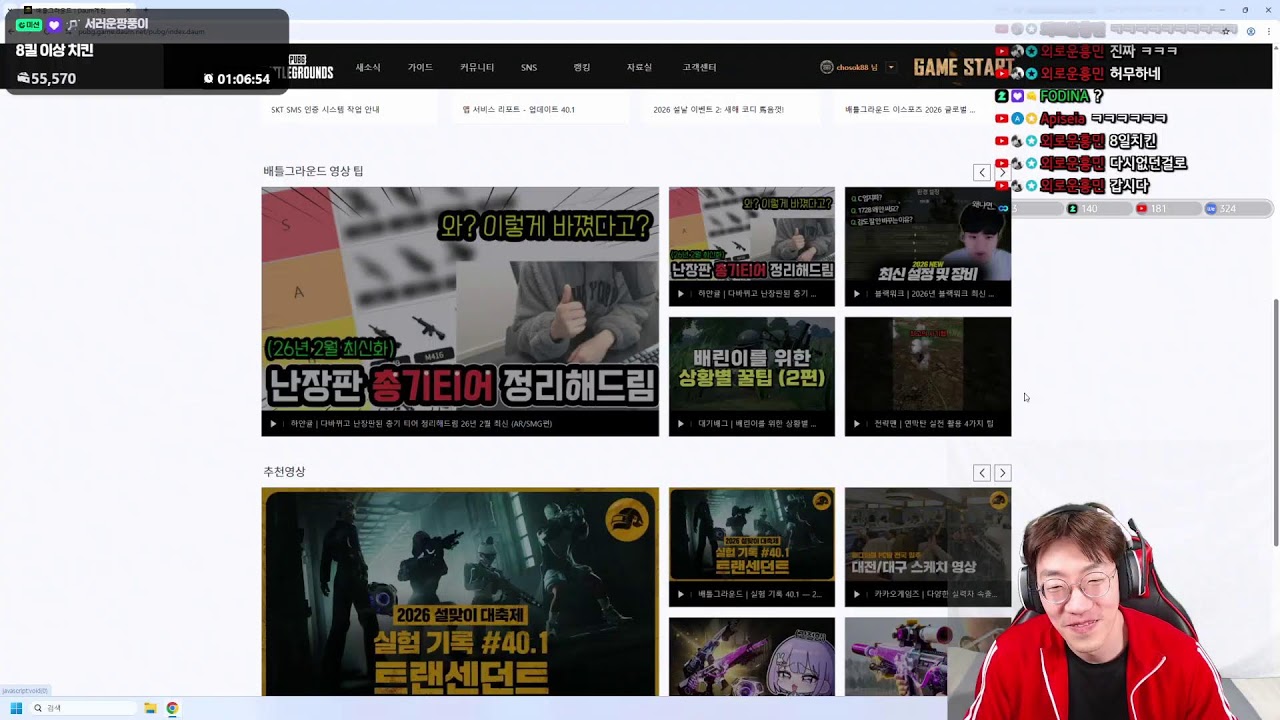The height and width of the screenshot is (720, 1280).
Task: Open the 커뮤니티 menu
Action: click(477, 67)
